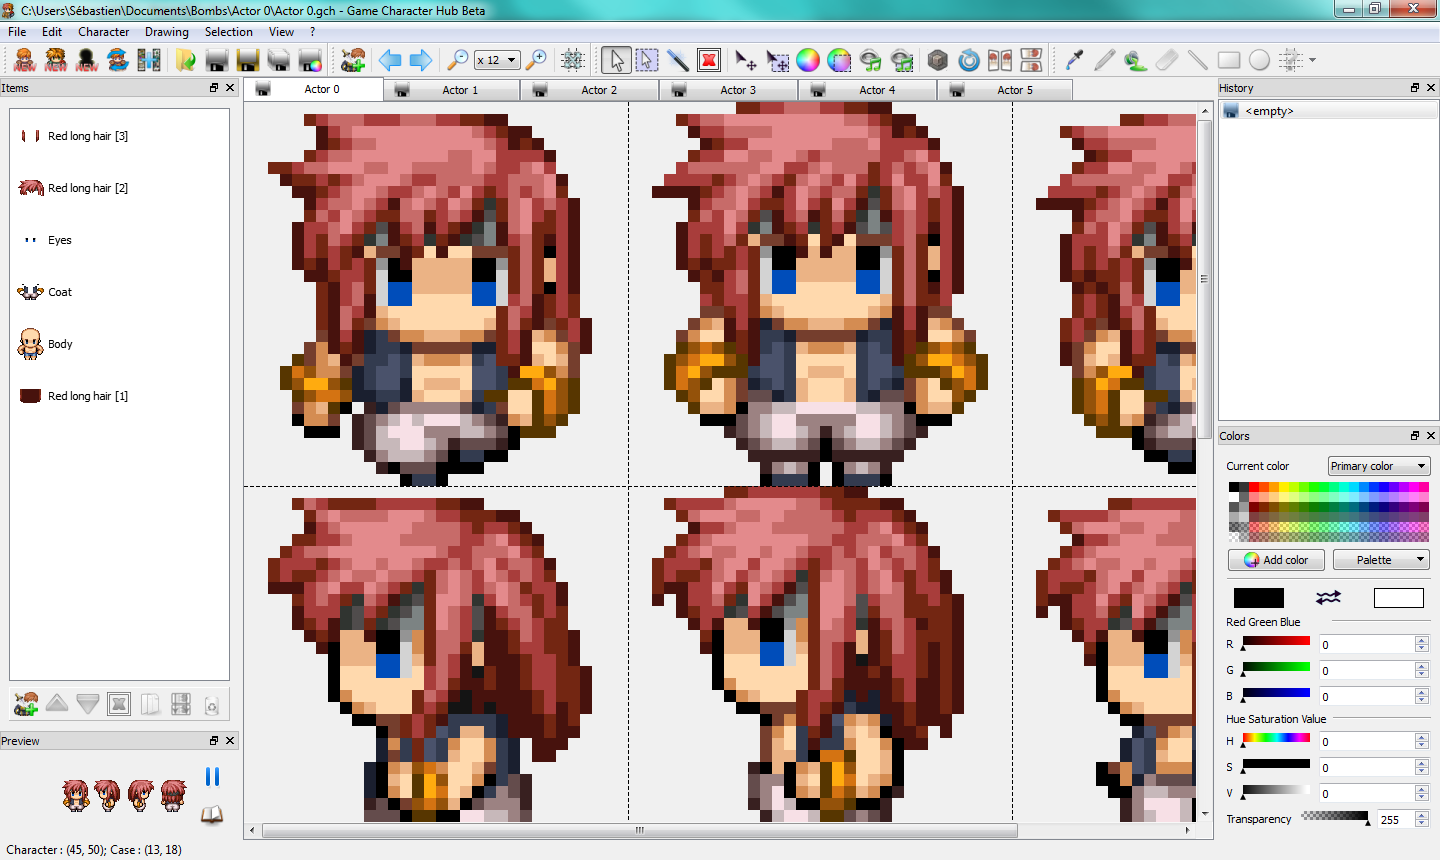Open the Character menu

coord(103,31)
